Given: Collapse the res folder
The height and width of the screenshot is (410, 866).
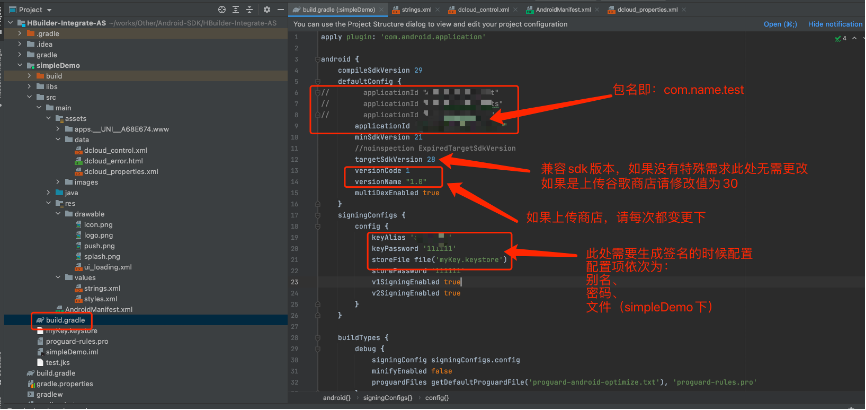Looking at the screenshot, I should tap(48, 203).
